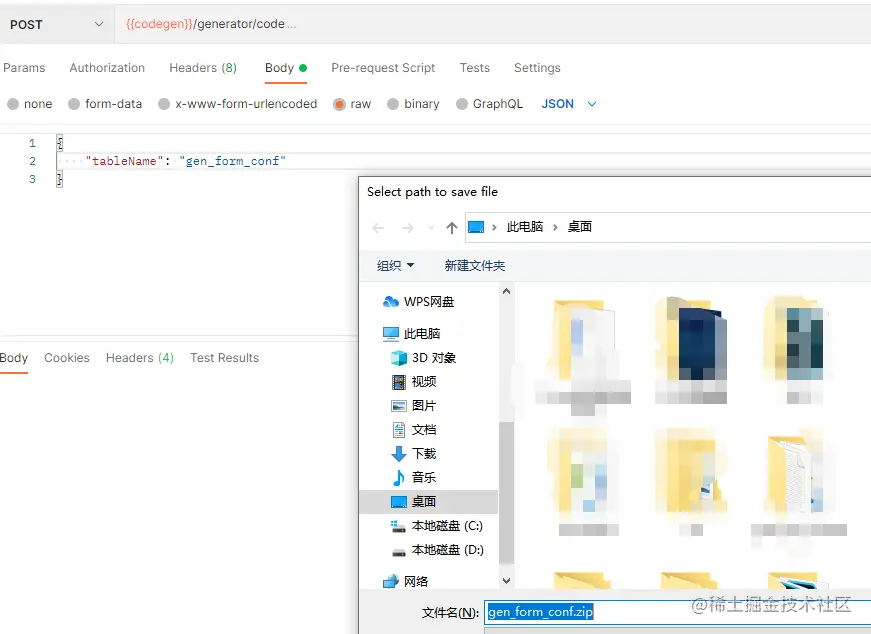
Task: Open the Pre-request Script tab
Action: point(383,68)
